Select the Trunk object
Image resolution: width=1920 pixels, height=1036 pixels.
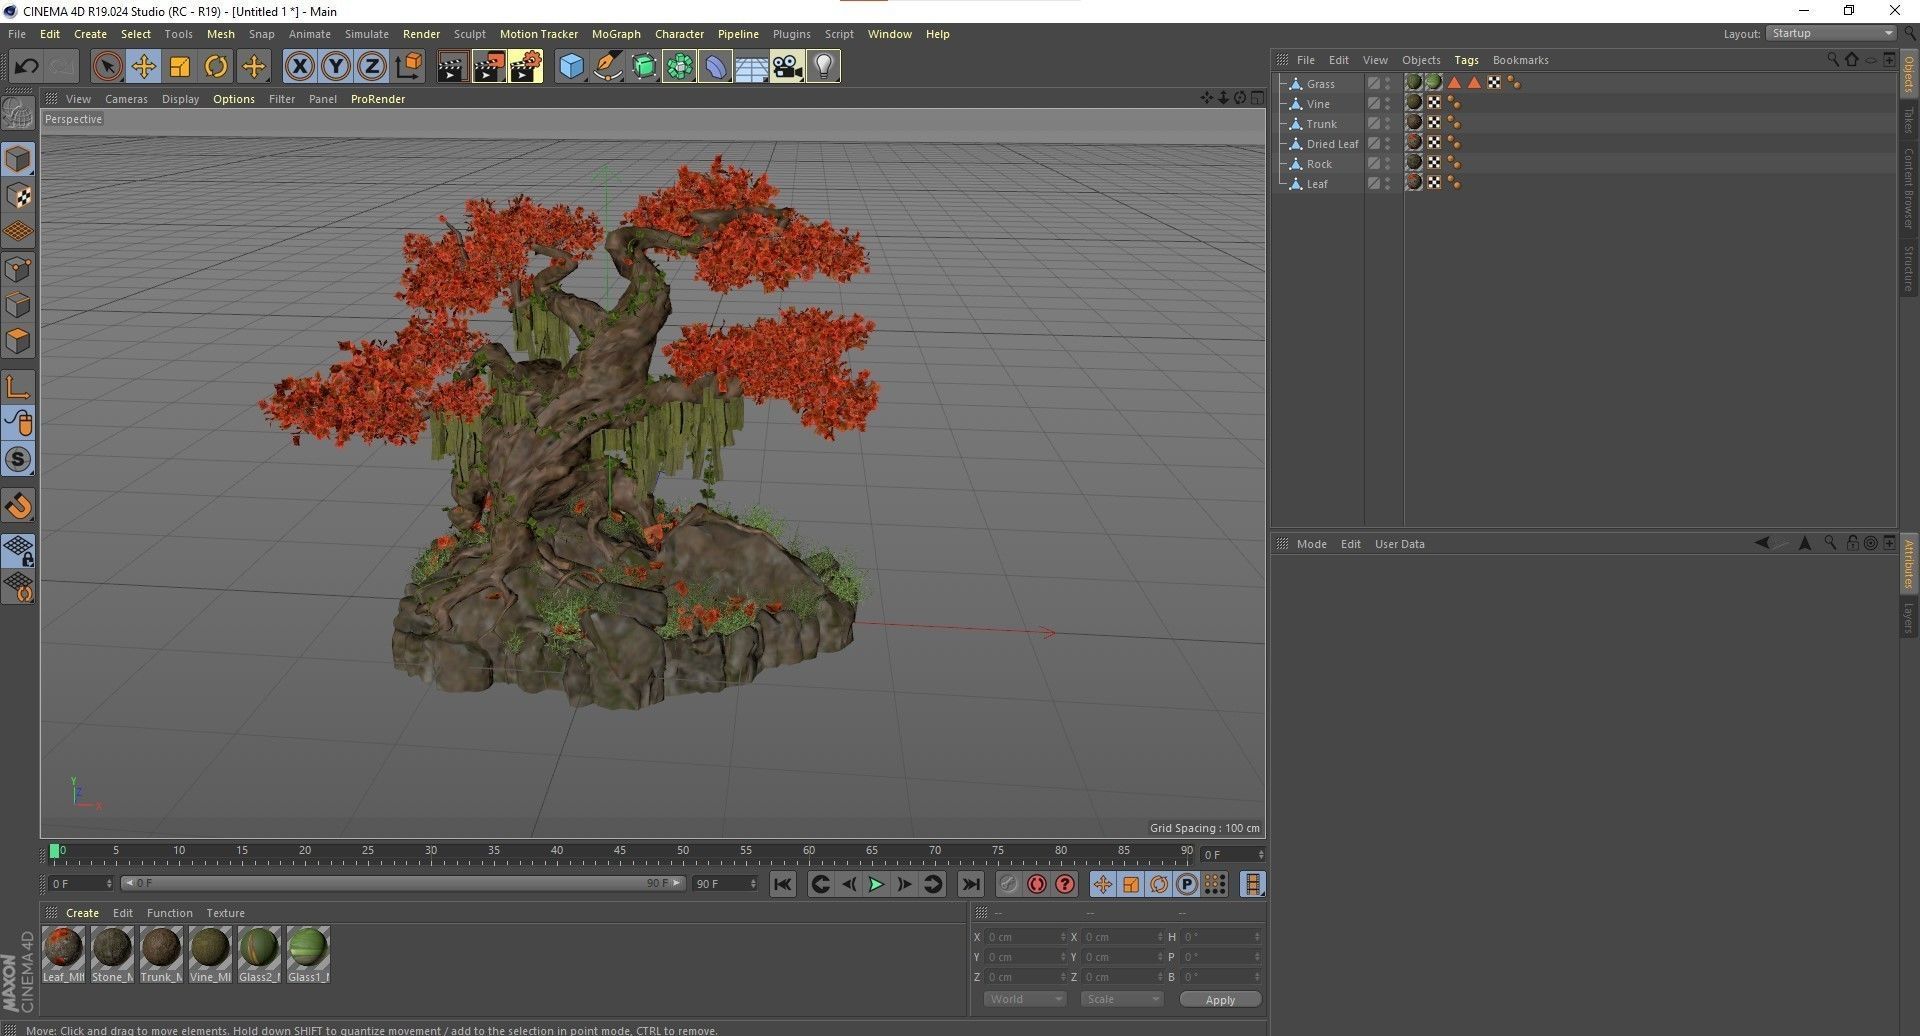click(x=1321, y=124)
